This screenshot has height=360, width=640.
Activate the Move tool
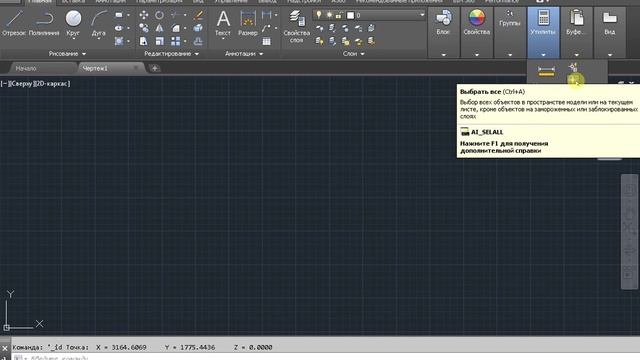(144, 15)
